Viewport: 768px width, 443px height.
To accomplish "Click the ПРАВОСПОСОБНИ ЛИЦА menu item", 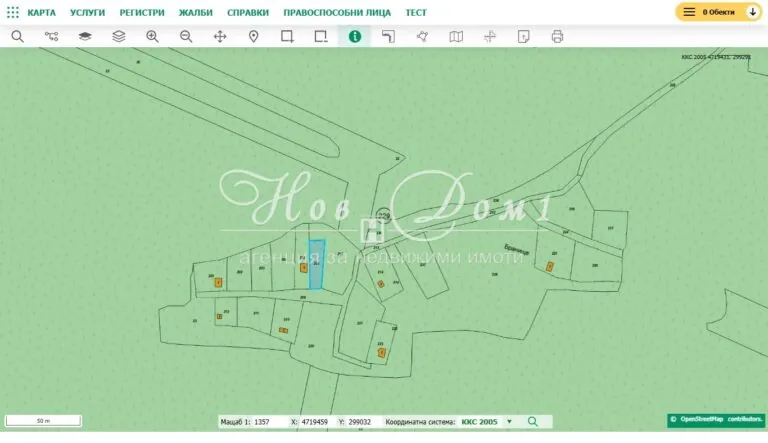I will (x=337, y=12).
